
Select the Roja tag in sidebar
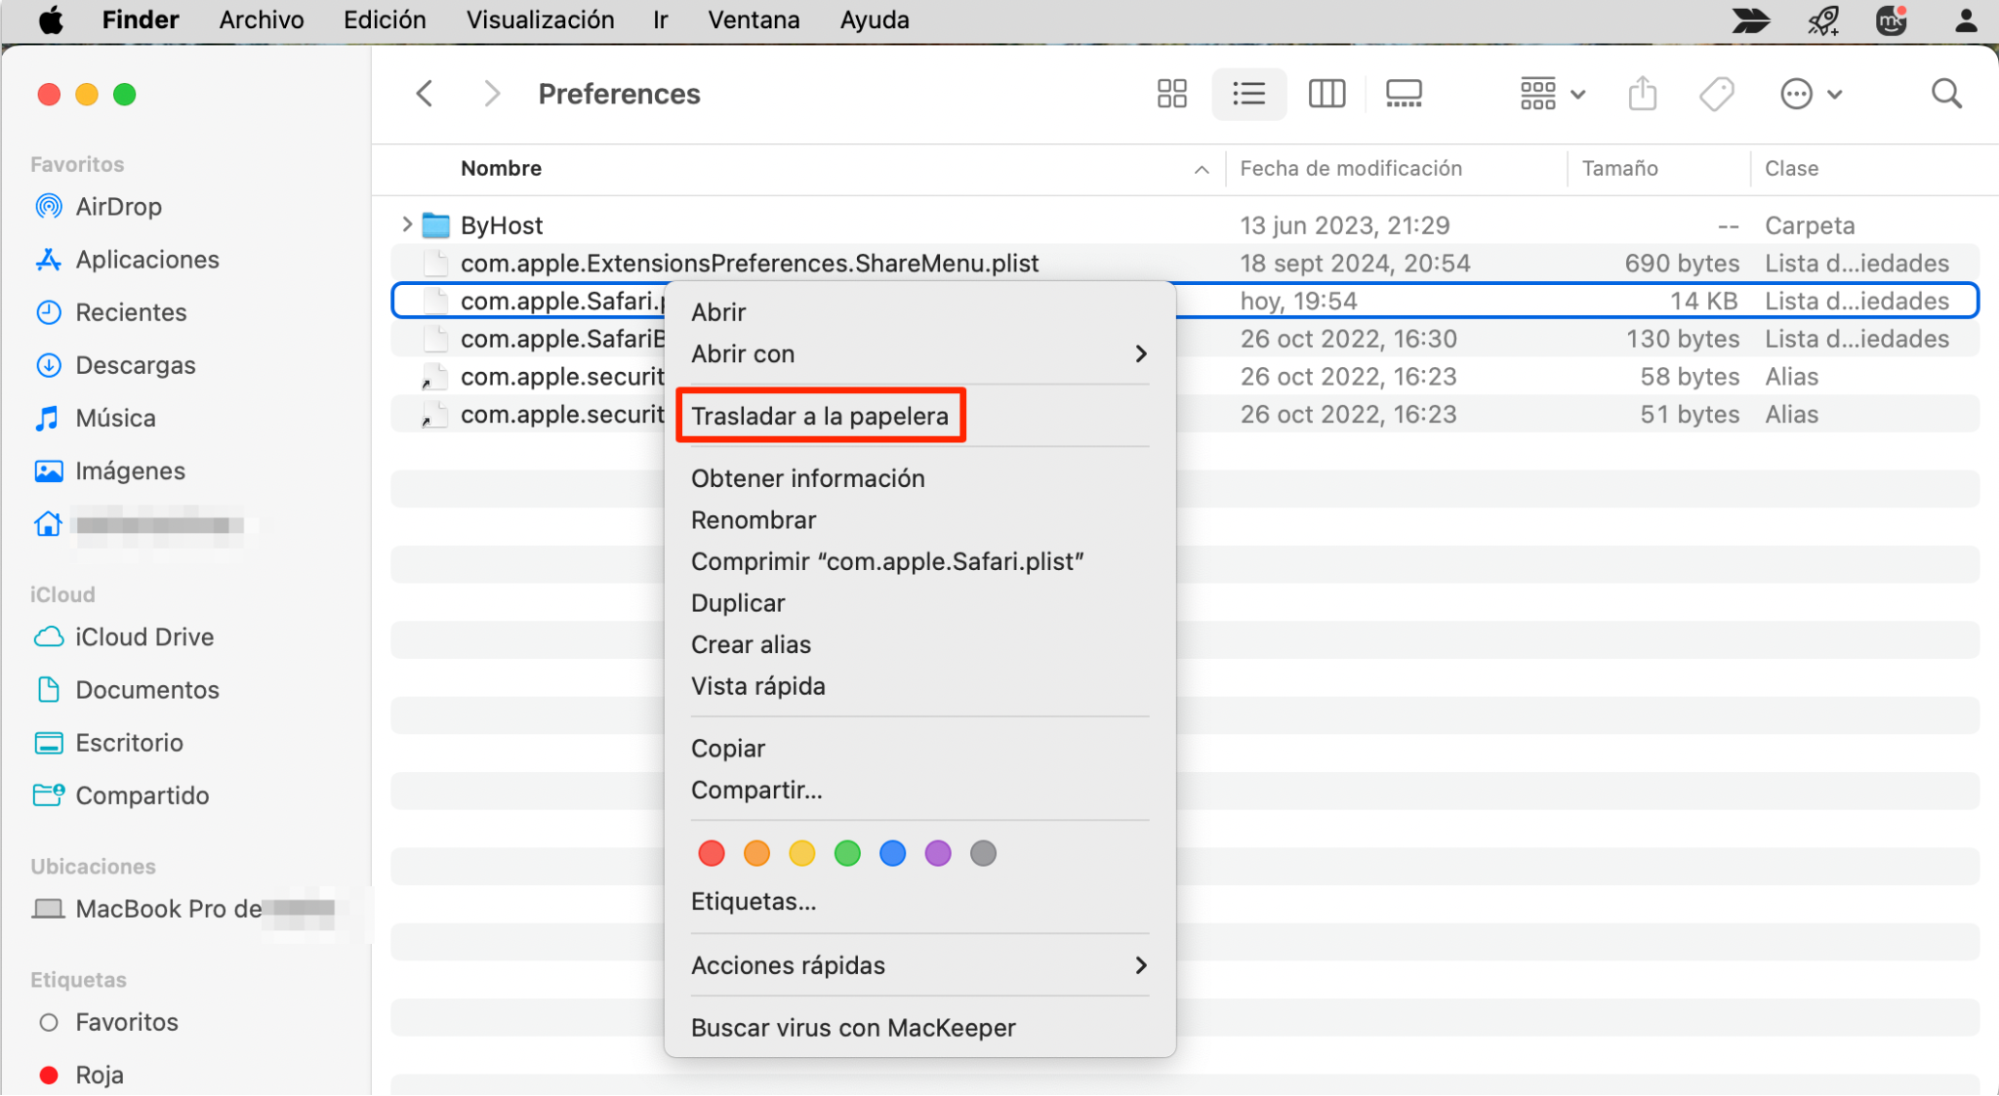(80, 1076)
